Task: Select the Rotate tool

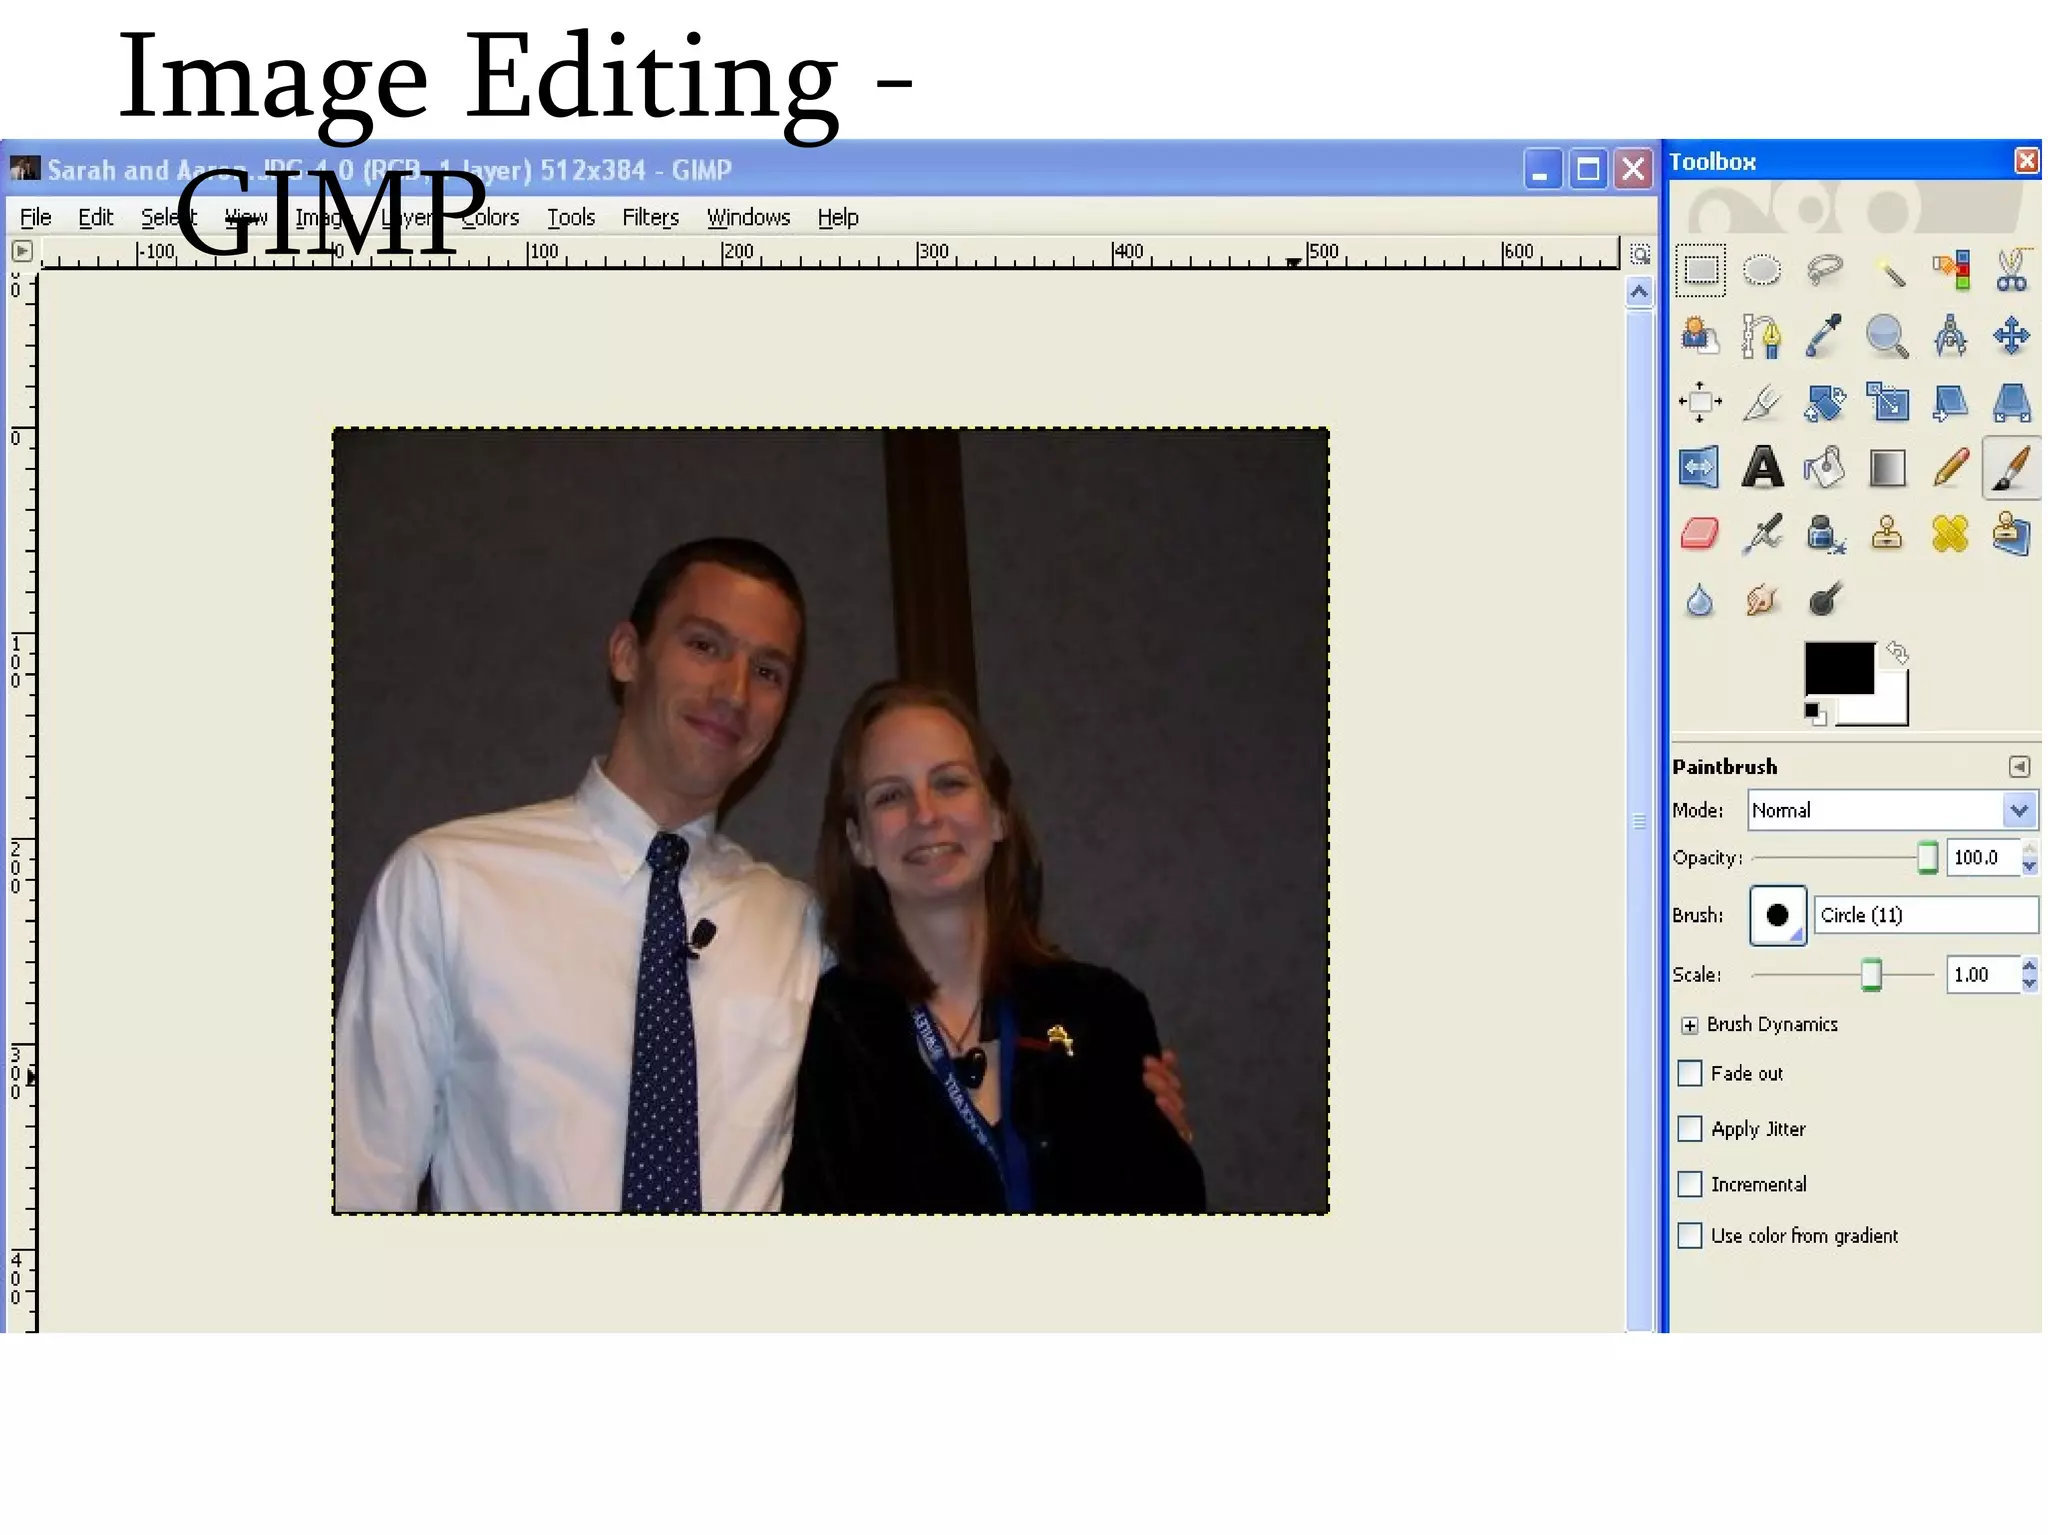Action: 1825,402
